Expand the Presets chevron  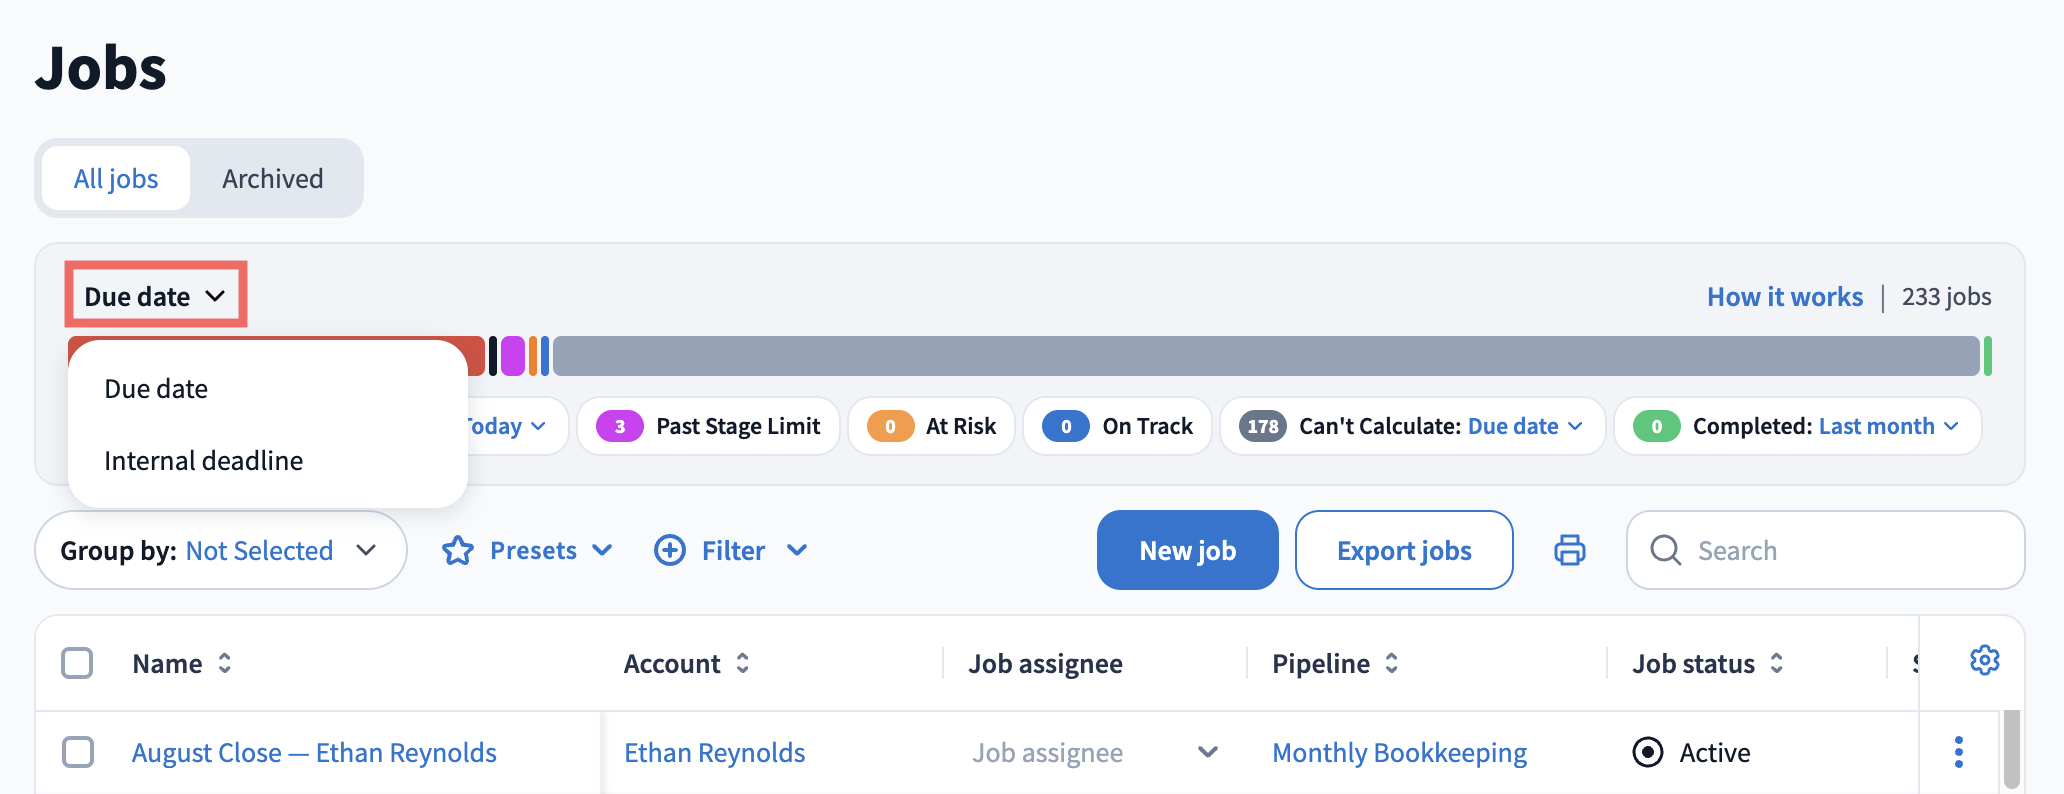pyautogui.click(x=602, y=550)
